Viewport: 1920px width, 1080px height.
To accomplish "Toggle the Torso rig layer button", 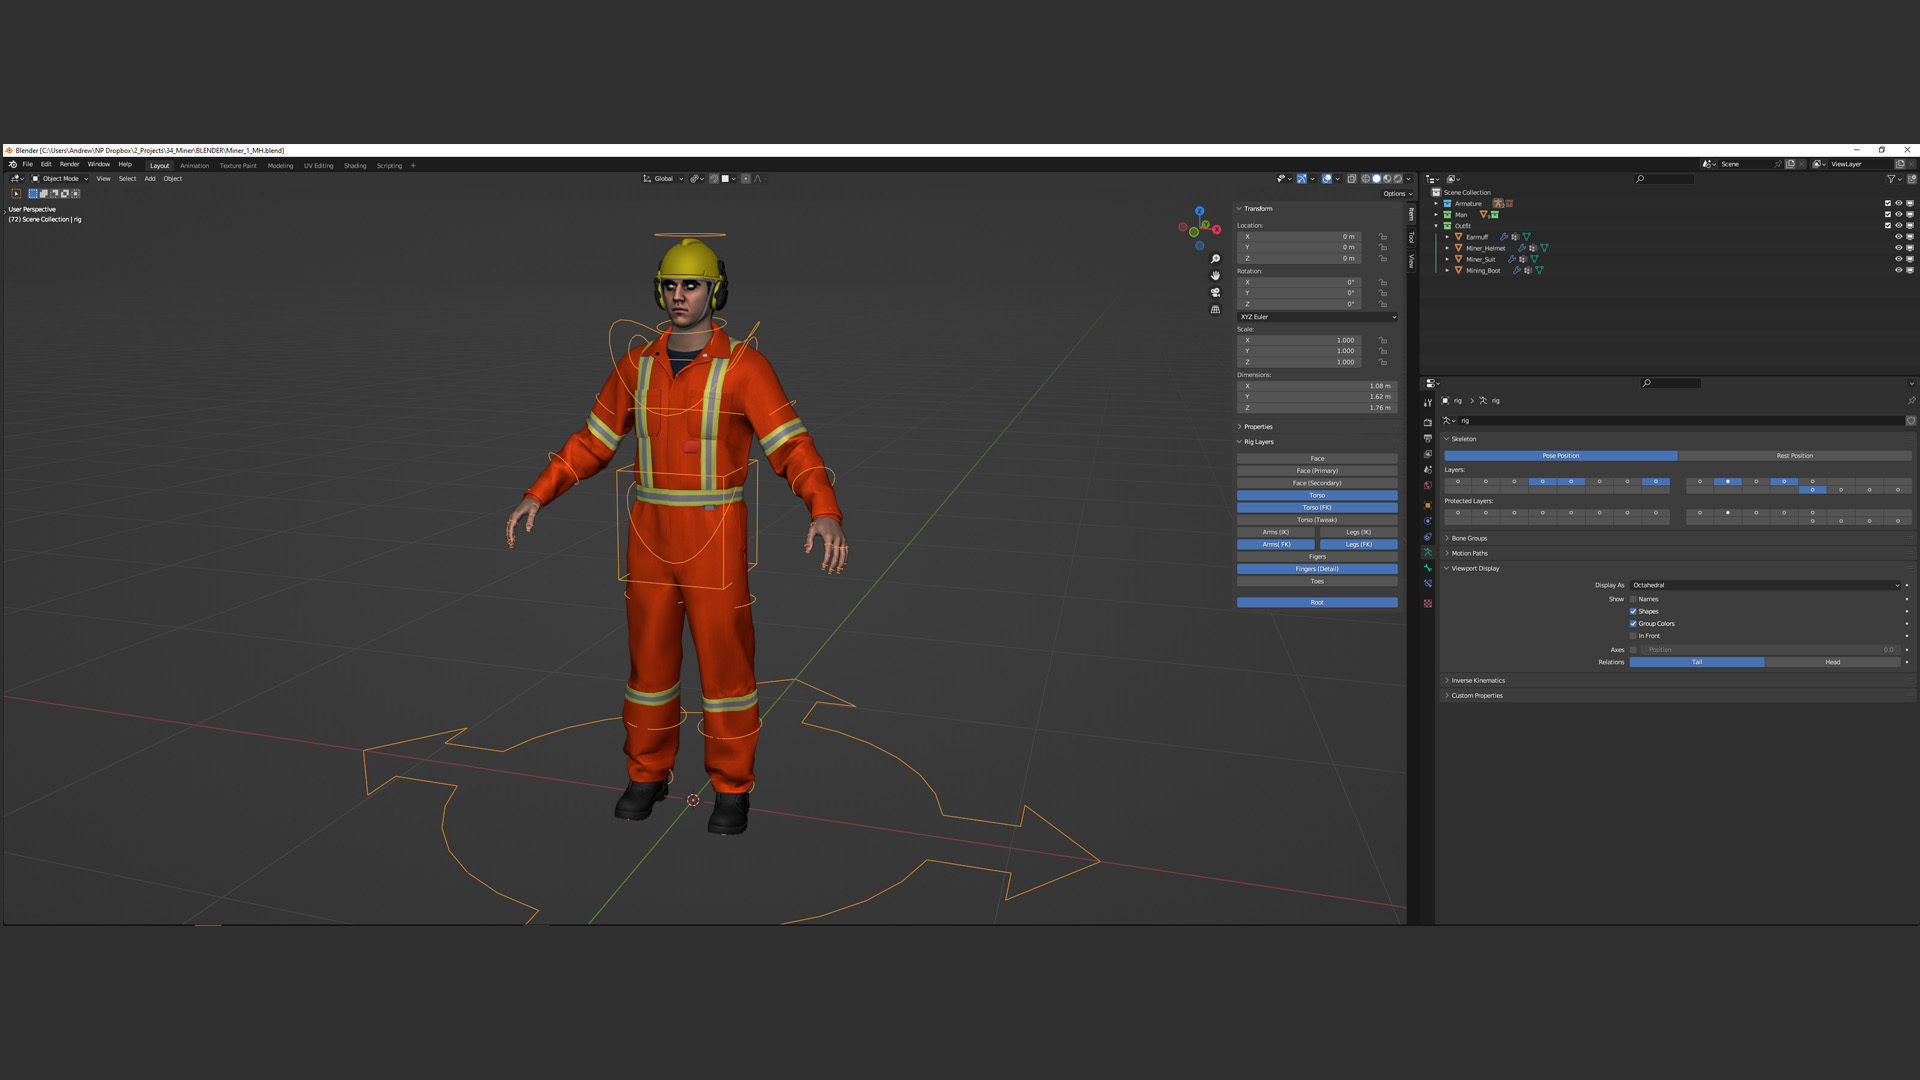I will [x=1317, y=495].
